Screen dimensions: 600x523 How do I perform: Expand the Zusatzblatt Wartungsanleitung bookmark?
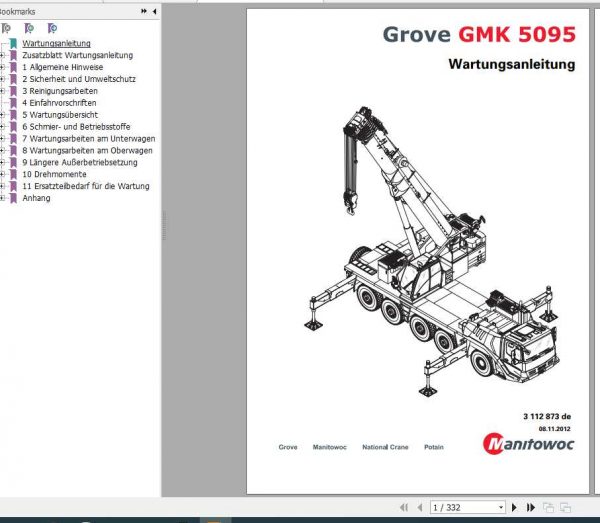pos(2,55)
